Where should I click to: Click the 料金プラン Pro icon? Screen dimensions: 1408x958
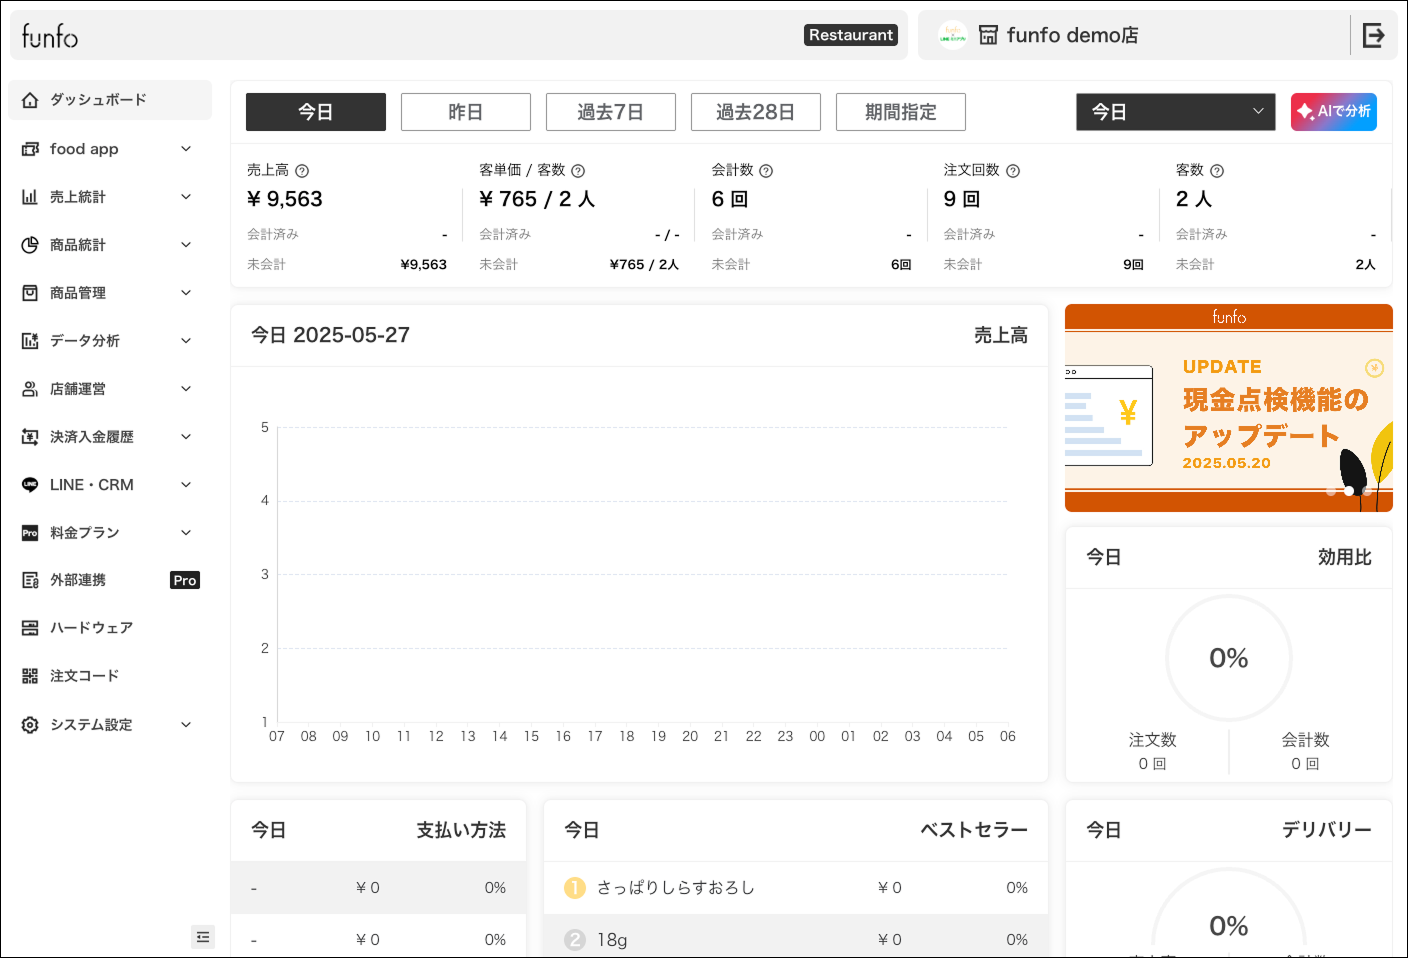tap(30, 533)
